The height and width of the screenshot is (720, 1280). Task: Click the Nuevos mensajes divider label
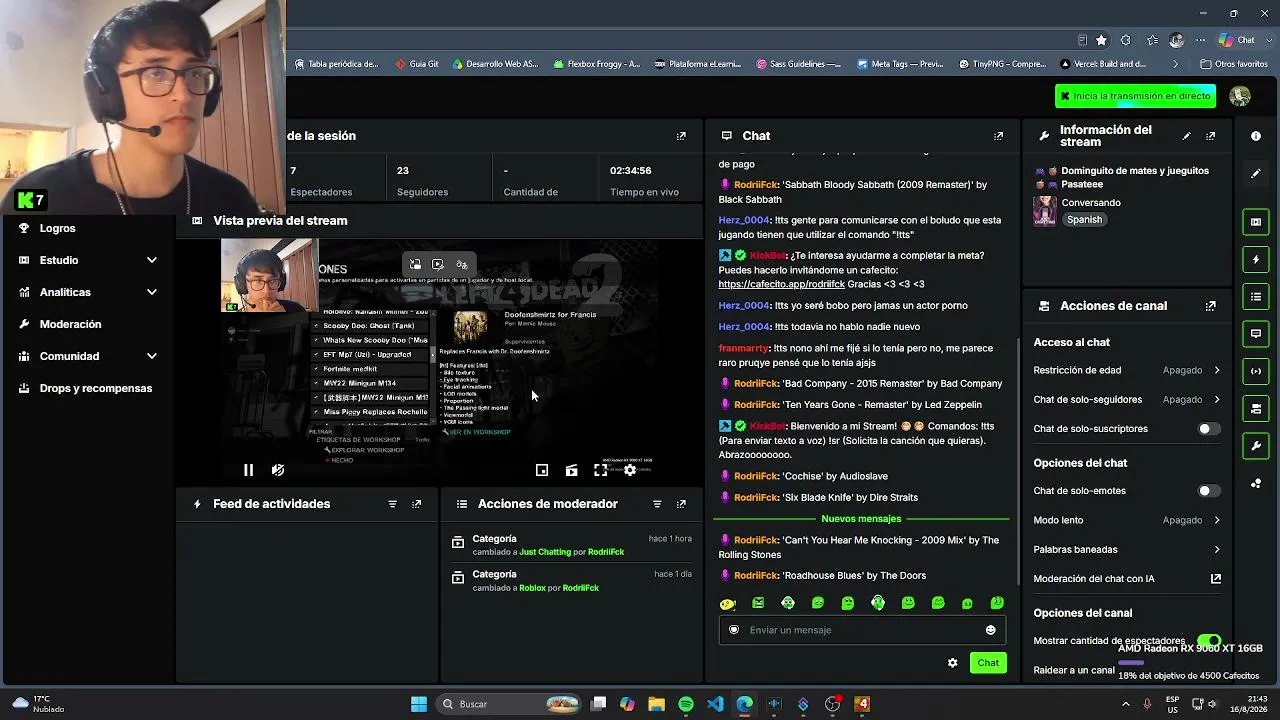point(861,519)
